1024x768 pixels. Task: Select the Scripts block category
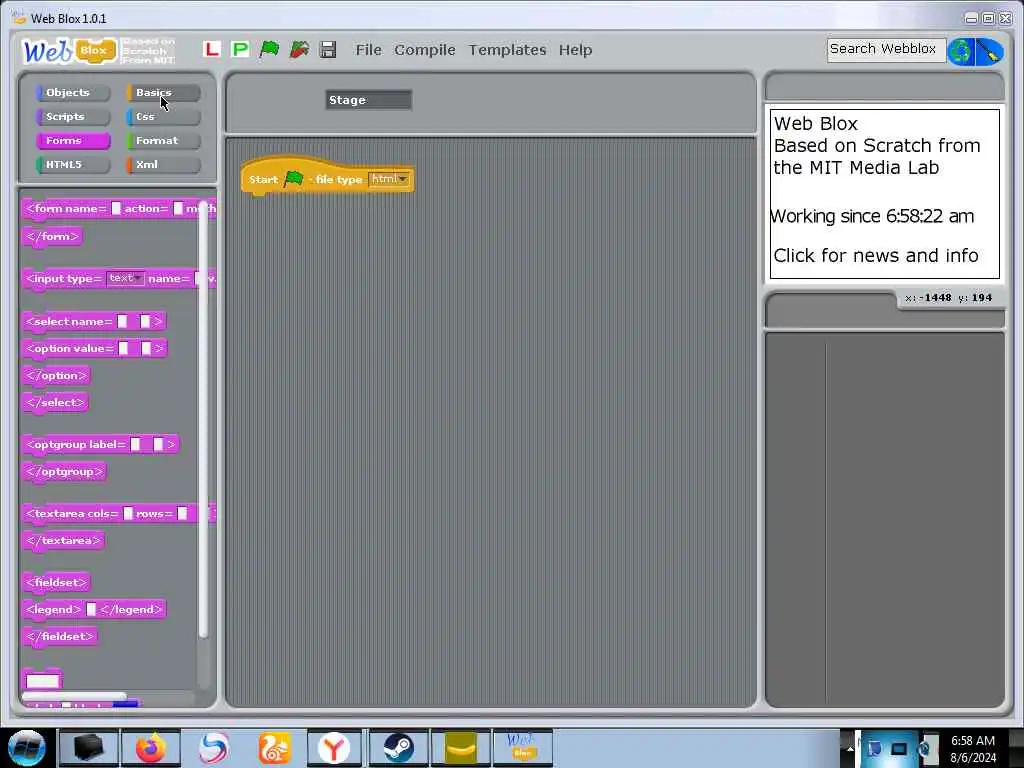pos(73,117)
